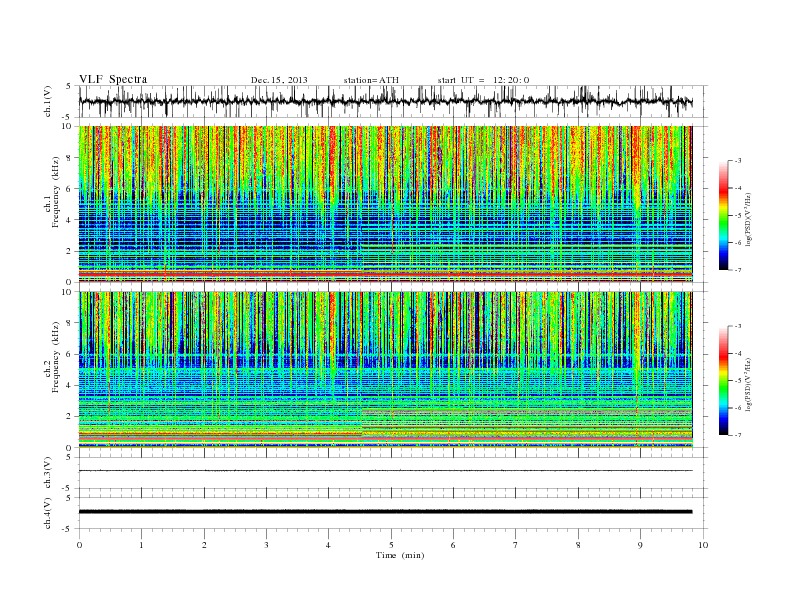The image size is (792, 612).
Task: Click time axis tick label '1'
Action: (x=141, y=545)
